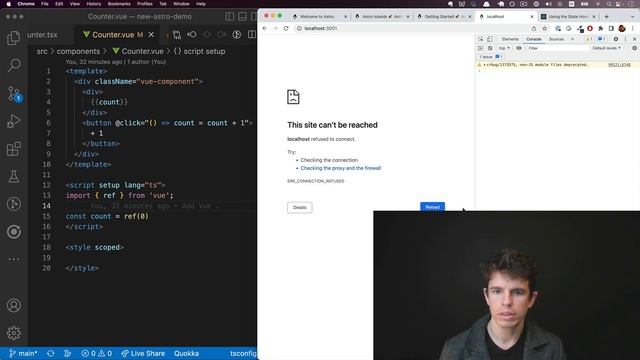Image resolution: width=640 pixels, height=360 pixels.
Task: Start Live Share from status bar
Action: [x=143, y=353]
